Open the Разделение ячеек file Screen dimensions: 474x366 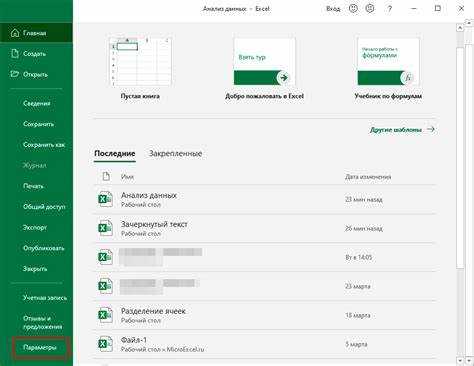[265, 315]
